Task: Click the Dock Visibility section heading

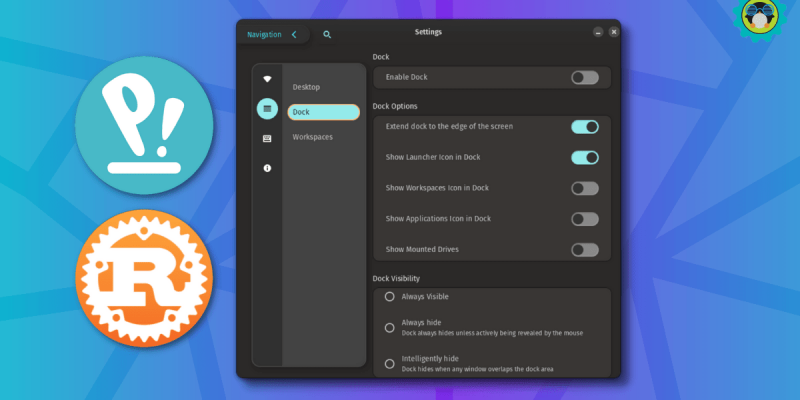Action: pos(396,279)
